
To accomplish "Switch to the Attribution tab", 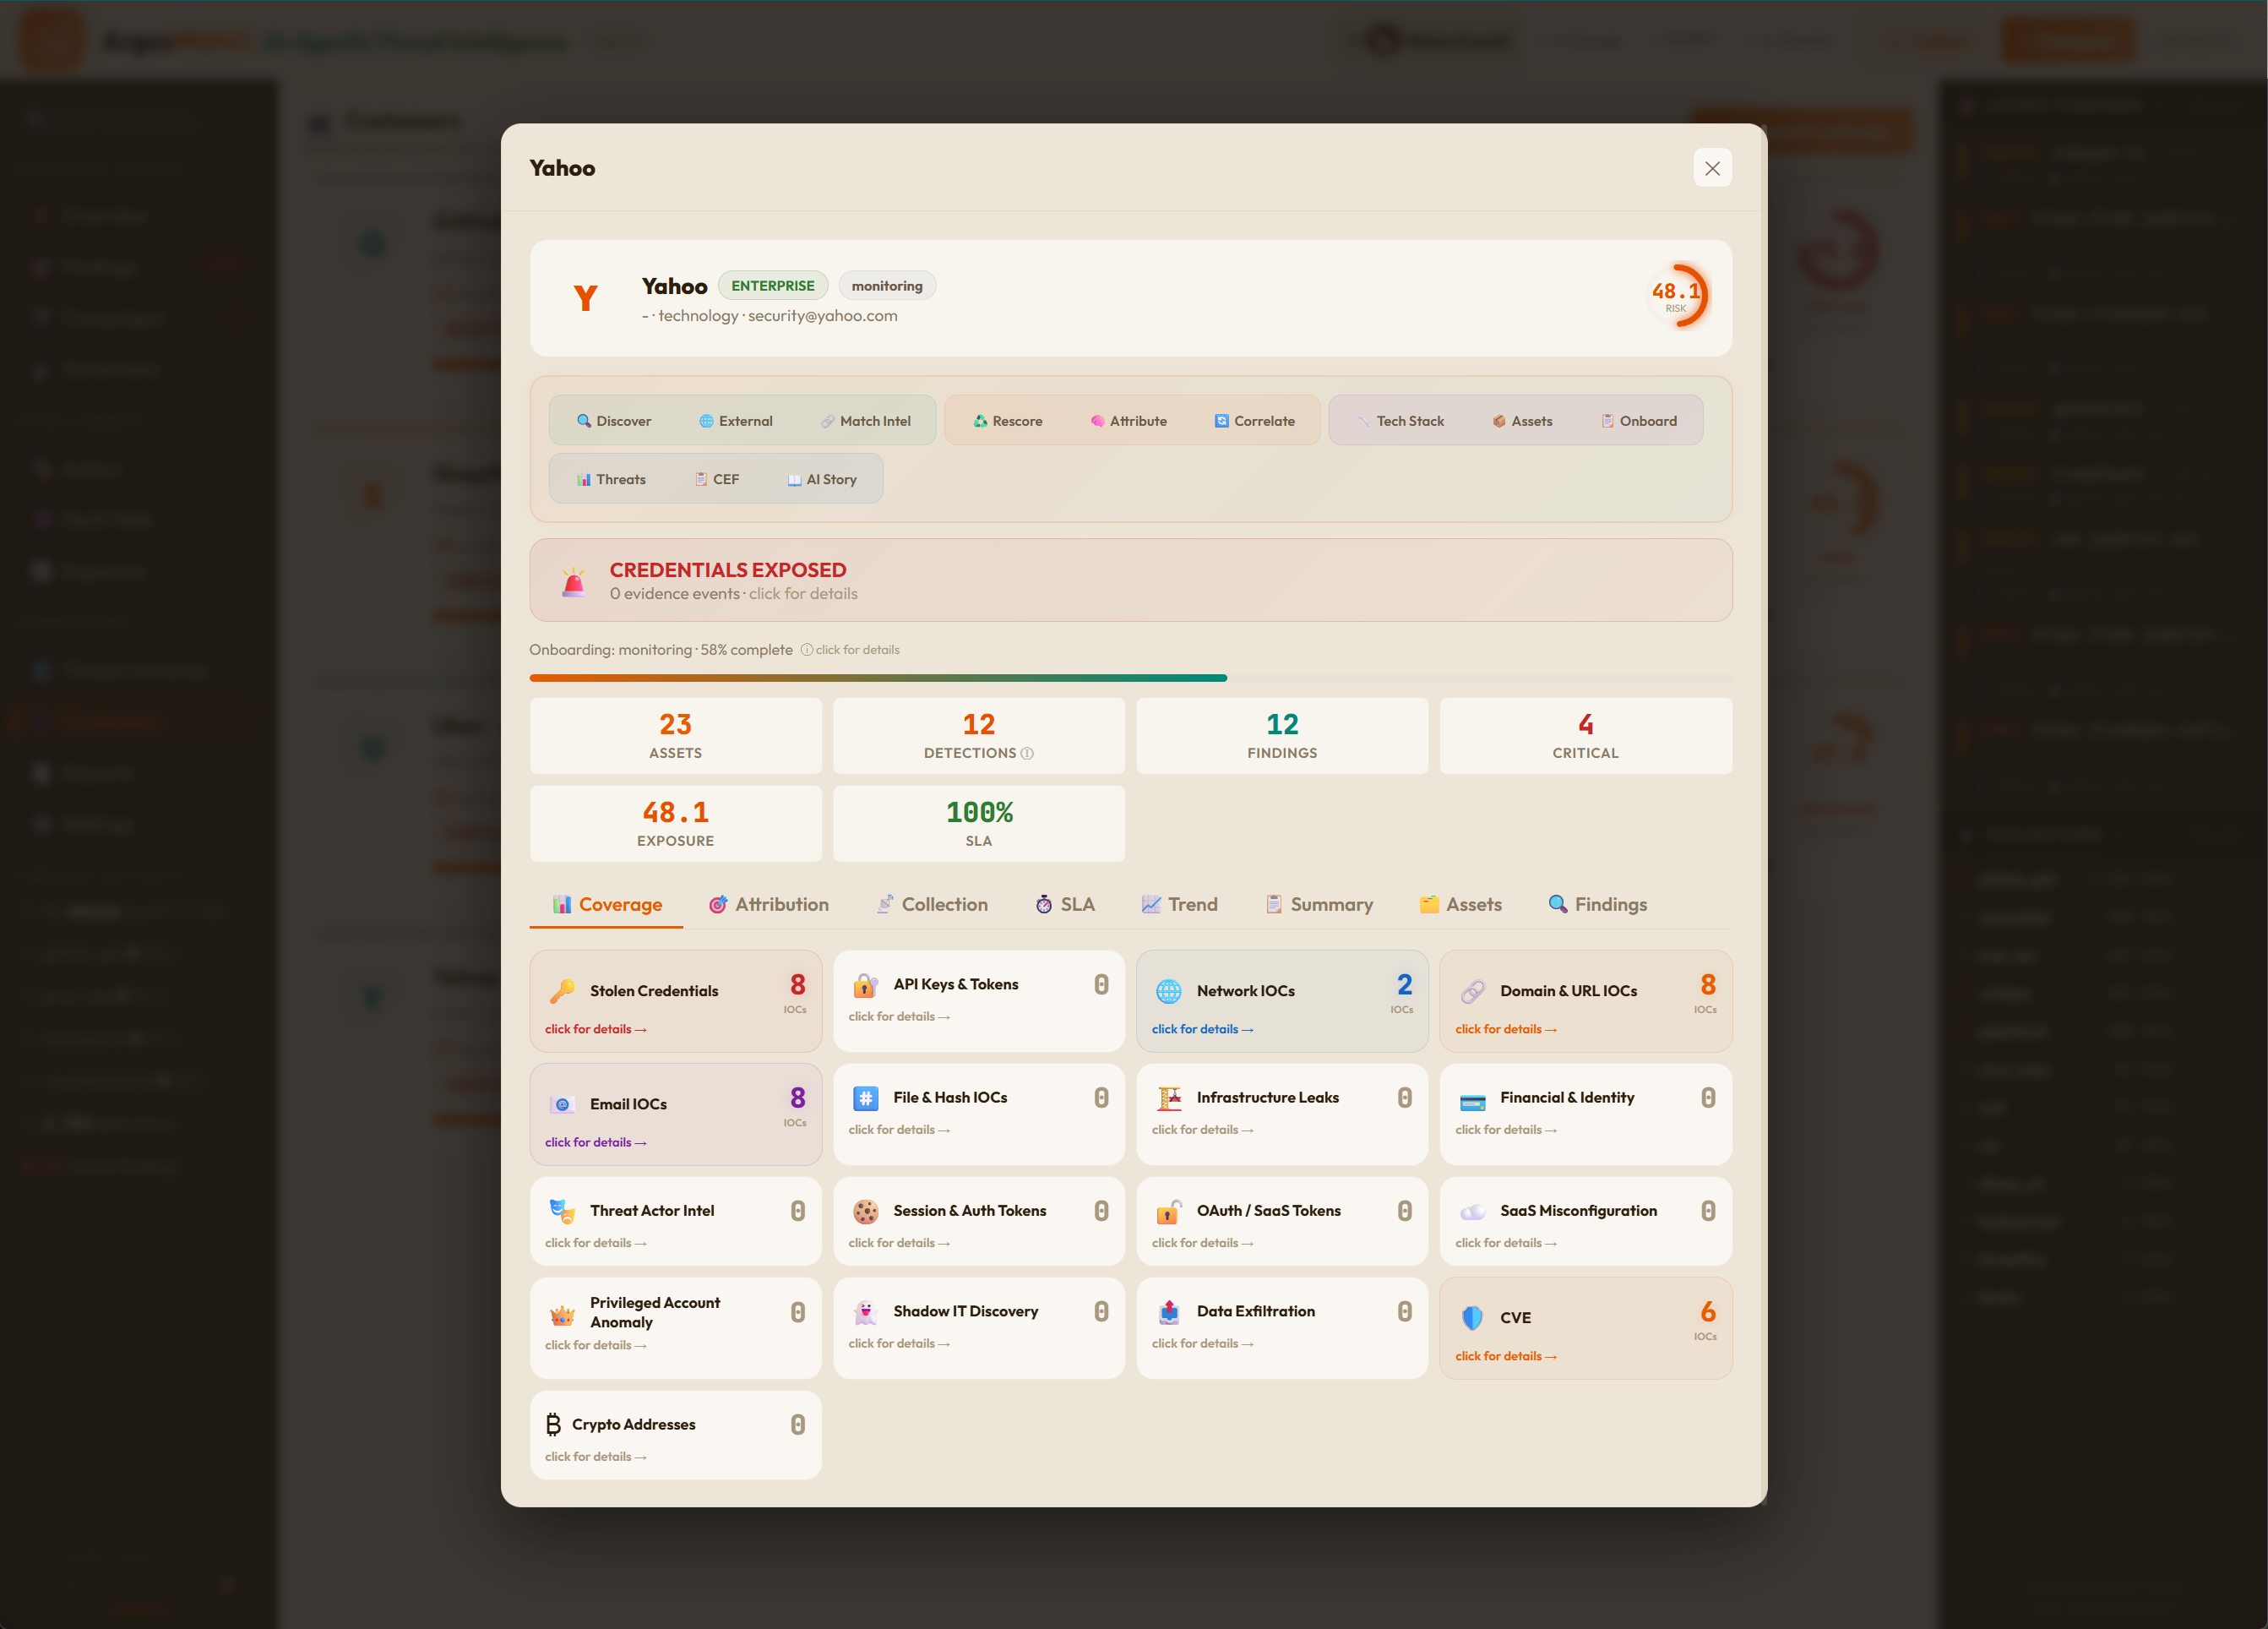I will click(x=768, y=904).
